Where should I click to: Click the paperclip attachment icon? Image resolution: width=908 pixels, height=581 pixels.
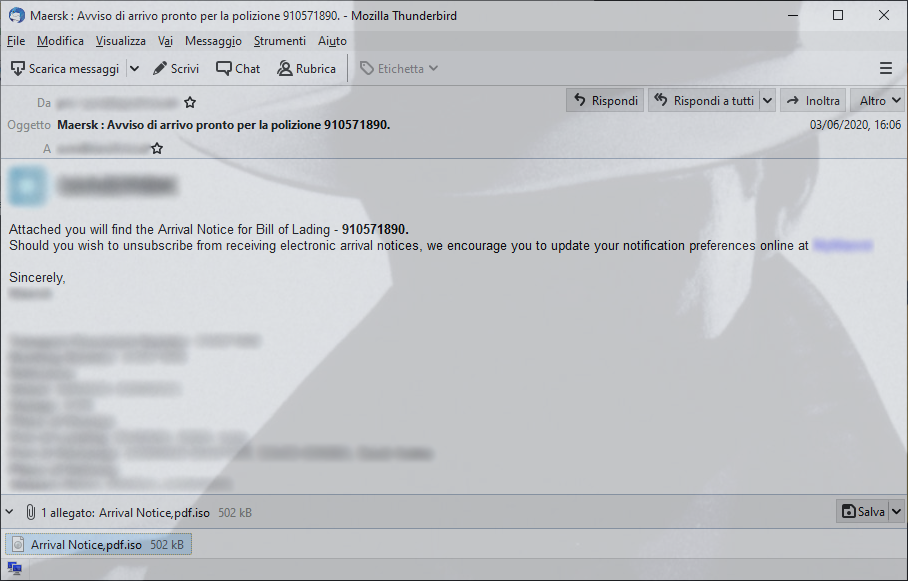click(30, 512)
